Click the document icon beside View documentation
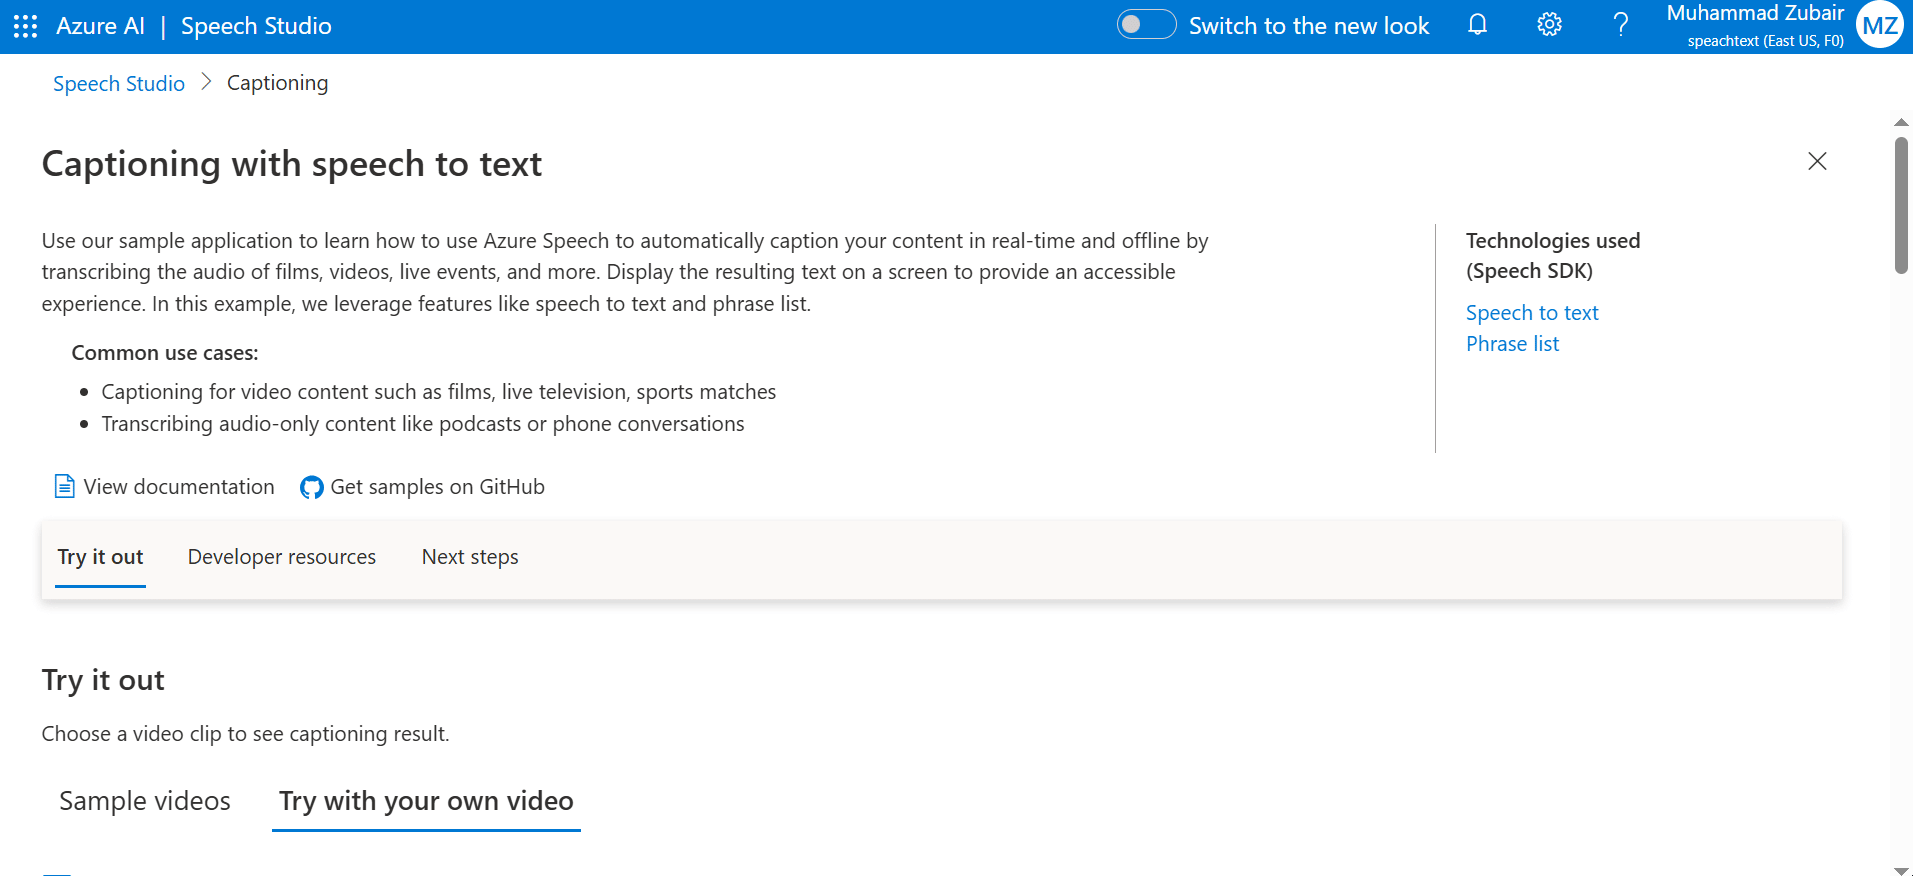Image resolution: width=1913 pixels, height=876 pixels. [64, 486]
